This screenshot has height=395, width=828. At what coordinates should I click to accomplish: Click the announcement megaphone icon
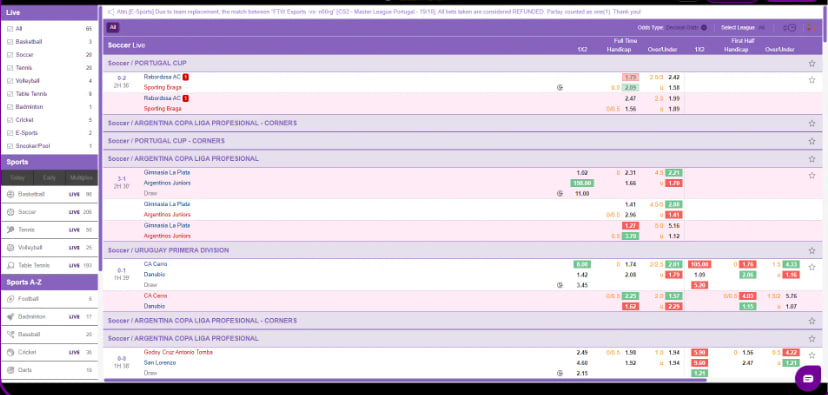[111, 12]
